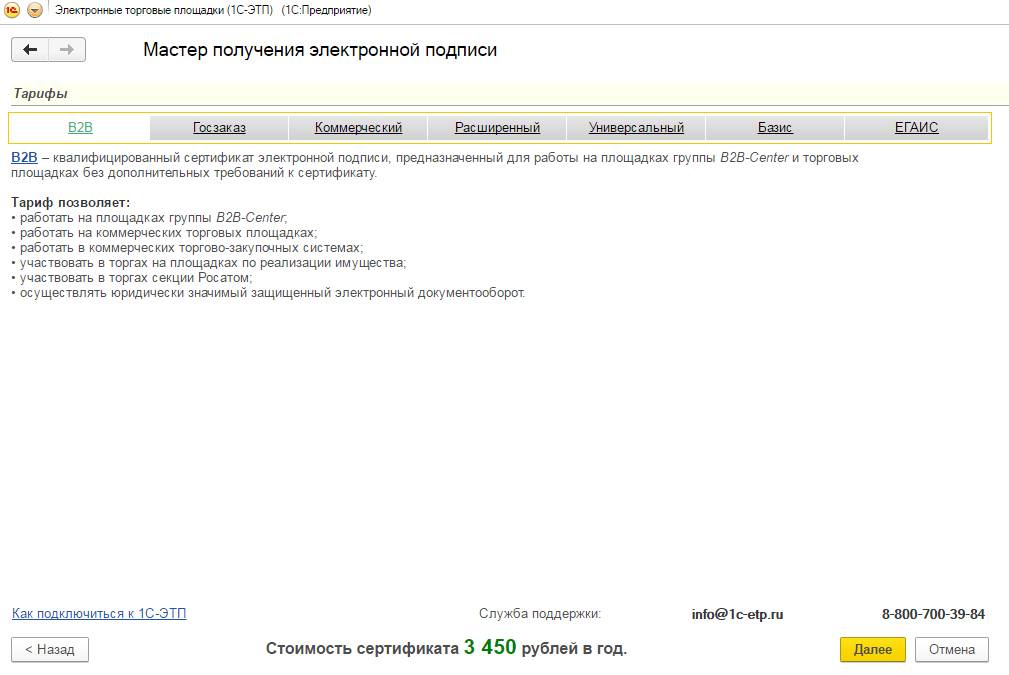Click the line 'работать на площадках группы B2B-Center'
1009x675 pixels.
(x=149, y=217)
